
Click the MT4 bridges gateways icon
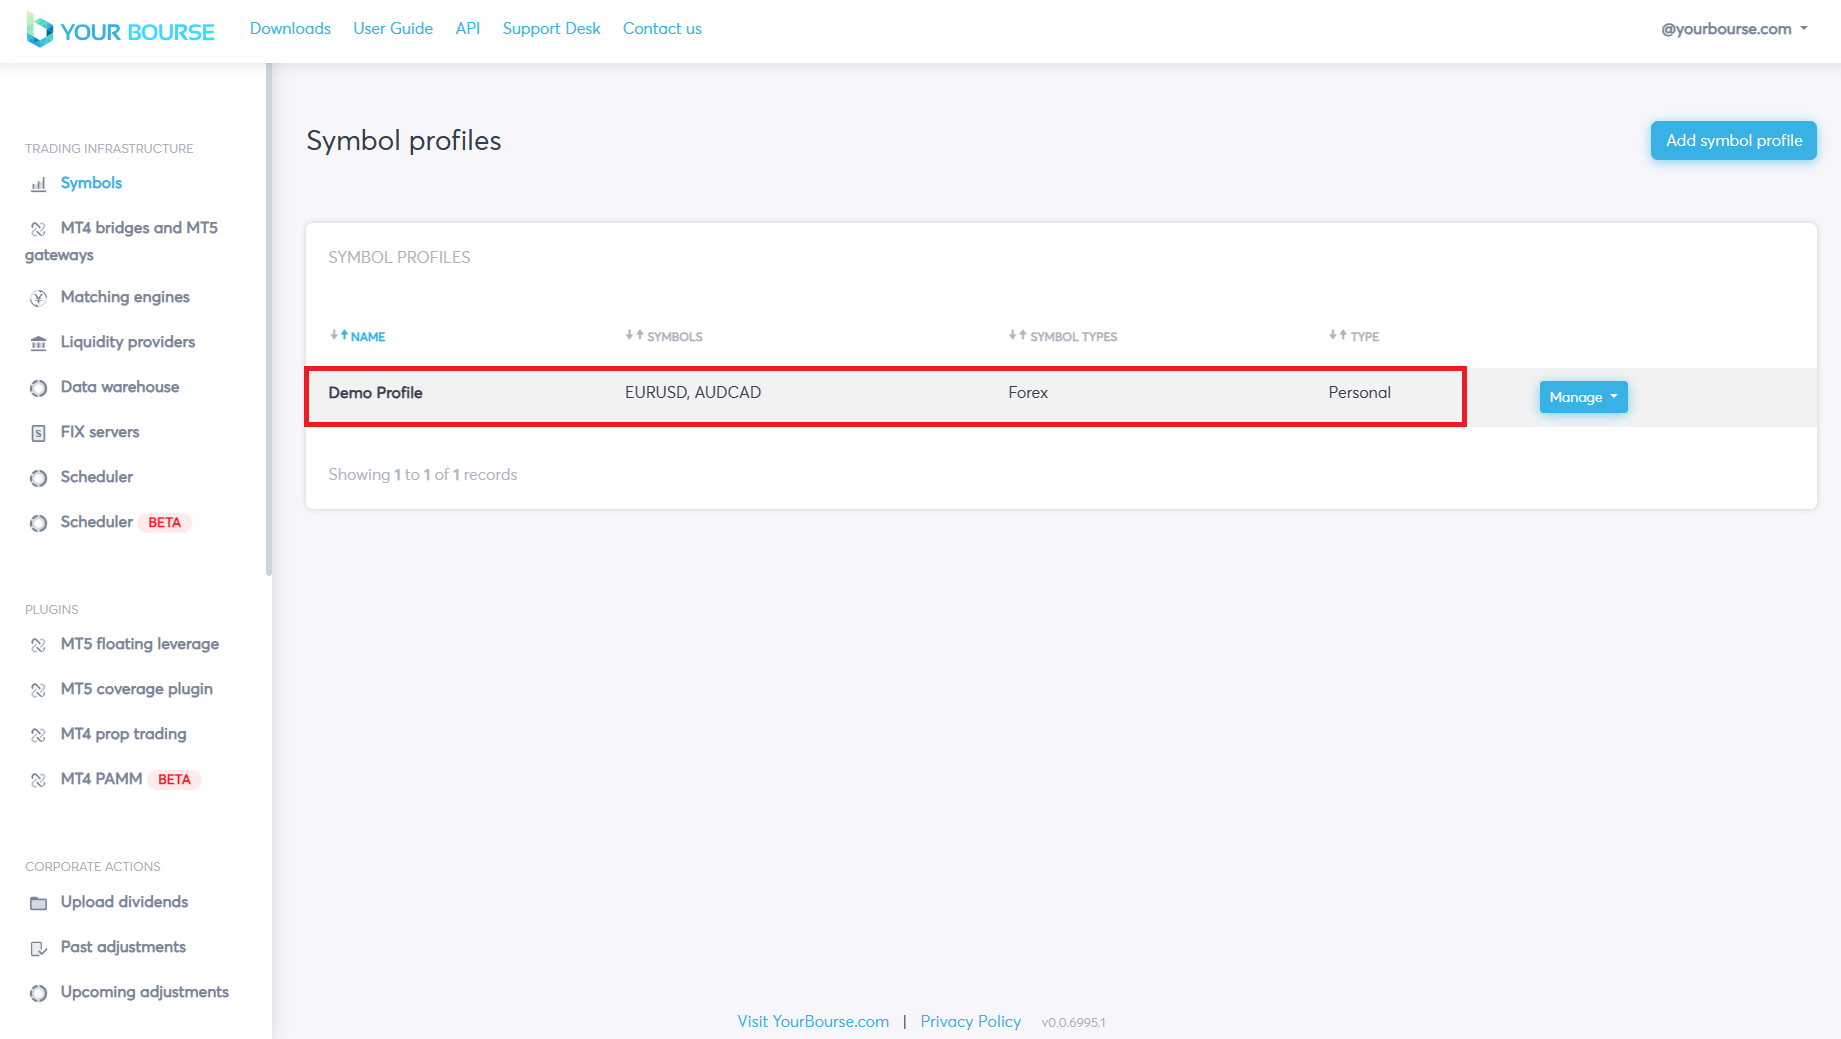pos(38,229)
